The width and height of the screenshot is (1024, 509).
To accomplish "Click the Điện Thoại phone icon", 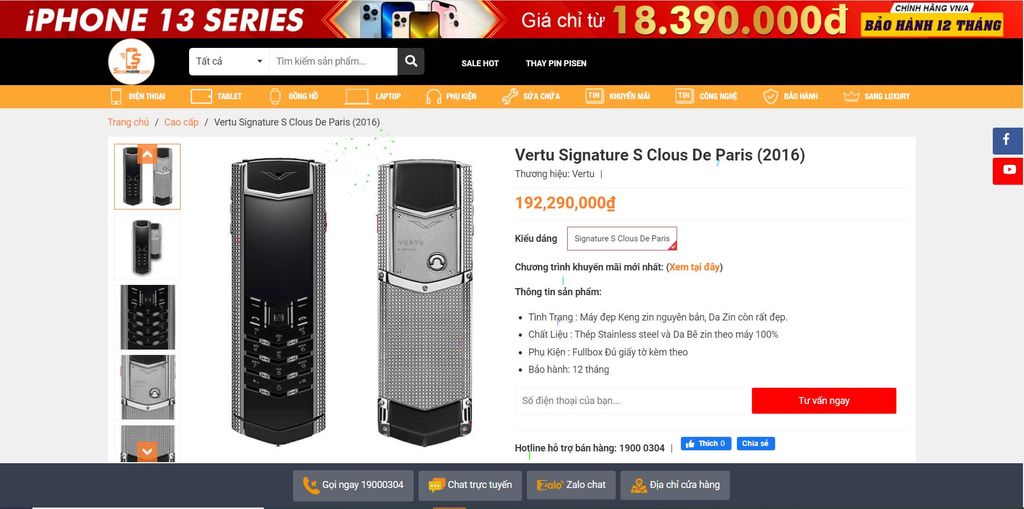I will [116, 96].
